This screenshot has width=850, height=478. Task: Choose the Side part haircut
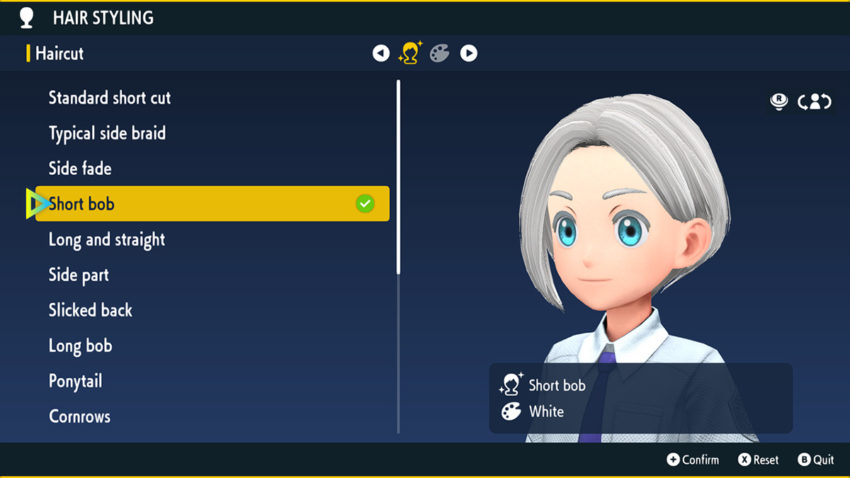pos(79,275)
